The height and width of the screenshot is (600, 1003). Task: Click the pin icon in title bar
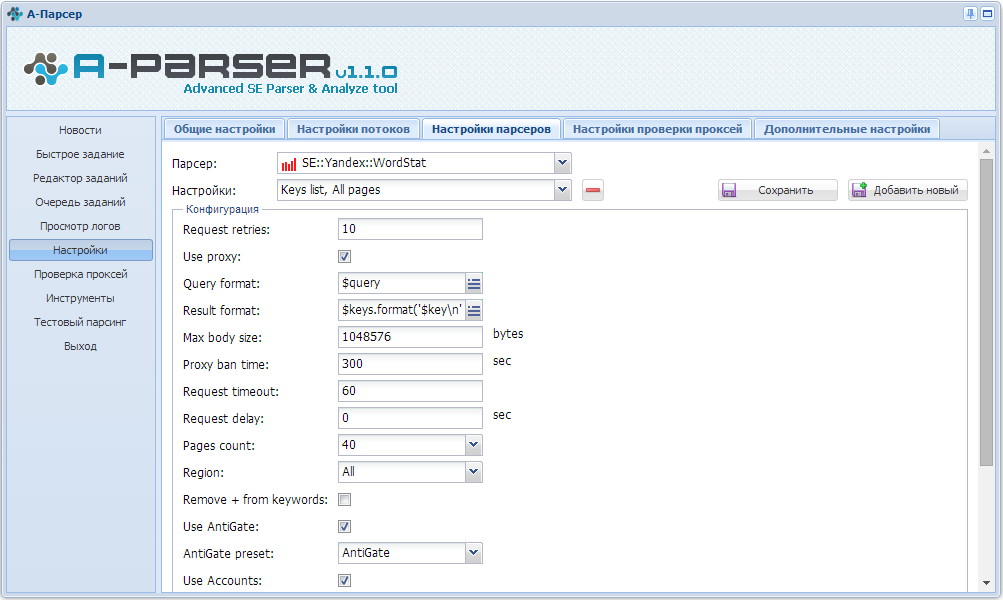click(970, 13)
